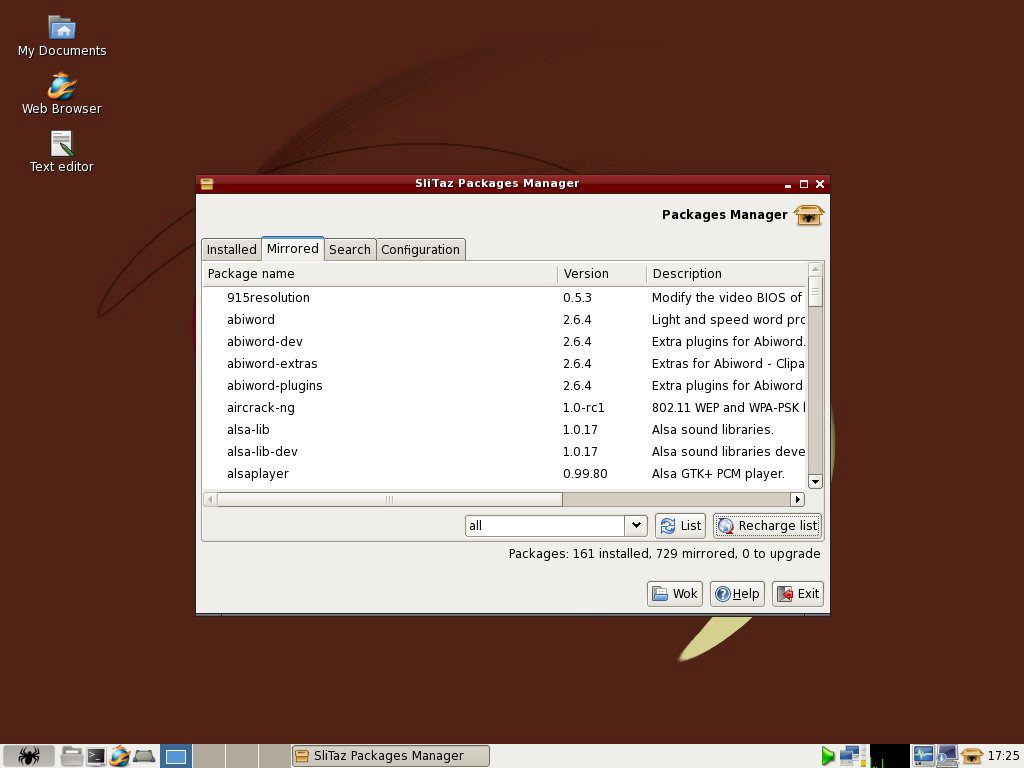The height and width of the screenshot is (768, 1024).
Task: Select the alsa-lib-dev package row
Action: click(504, 452)
